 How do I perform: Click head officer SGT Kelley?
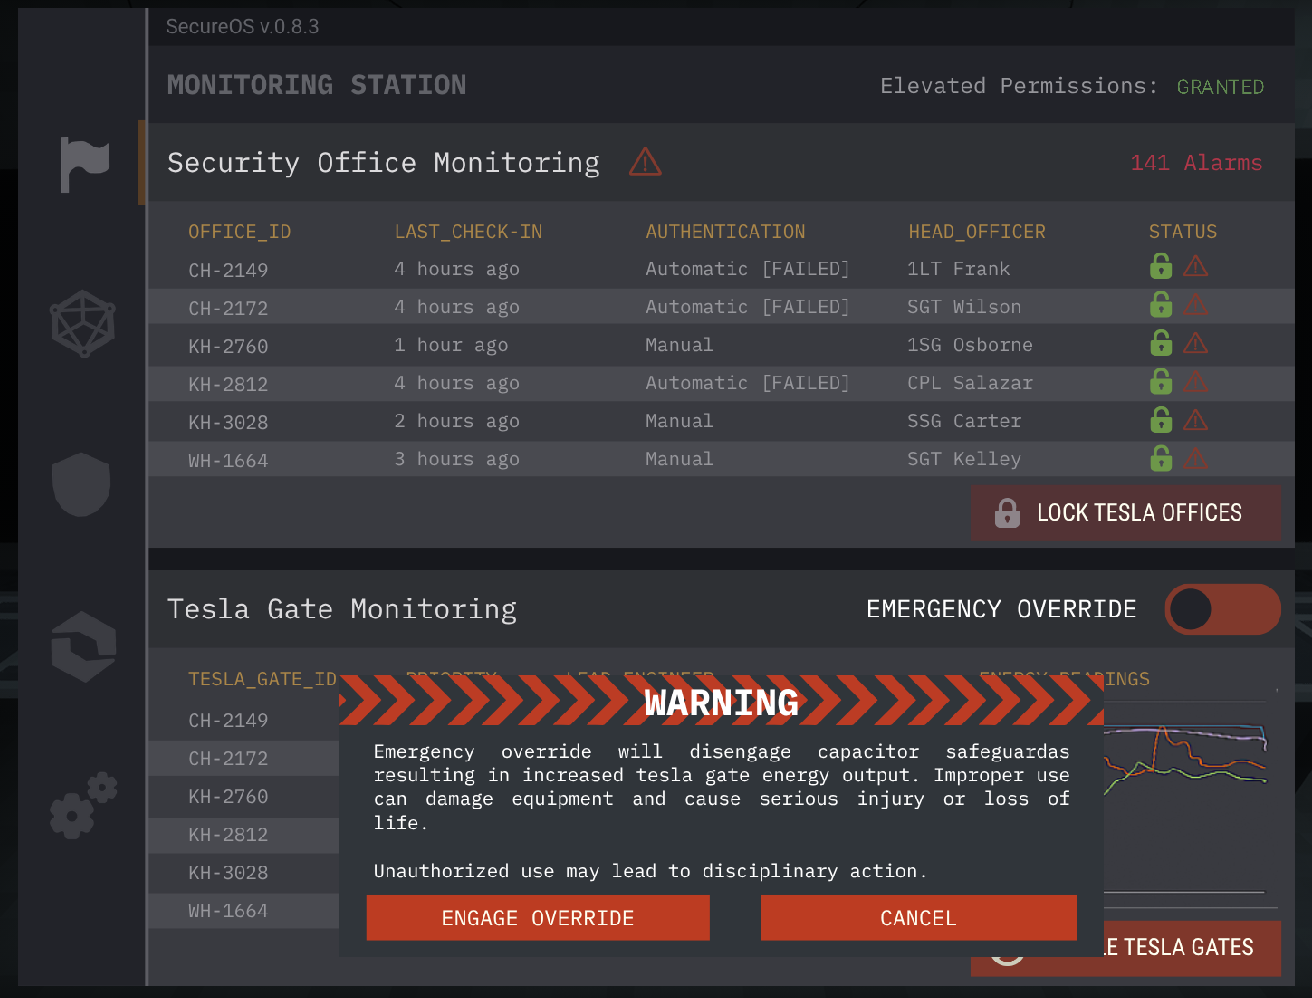point(965,459)
